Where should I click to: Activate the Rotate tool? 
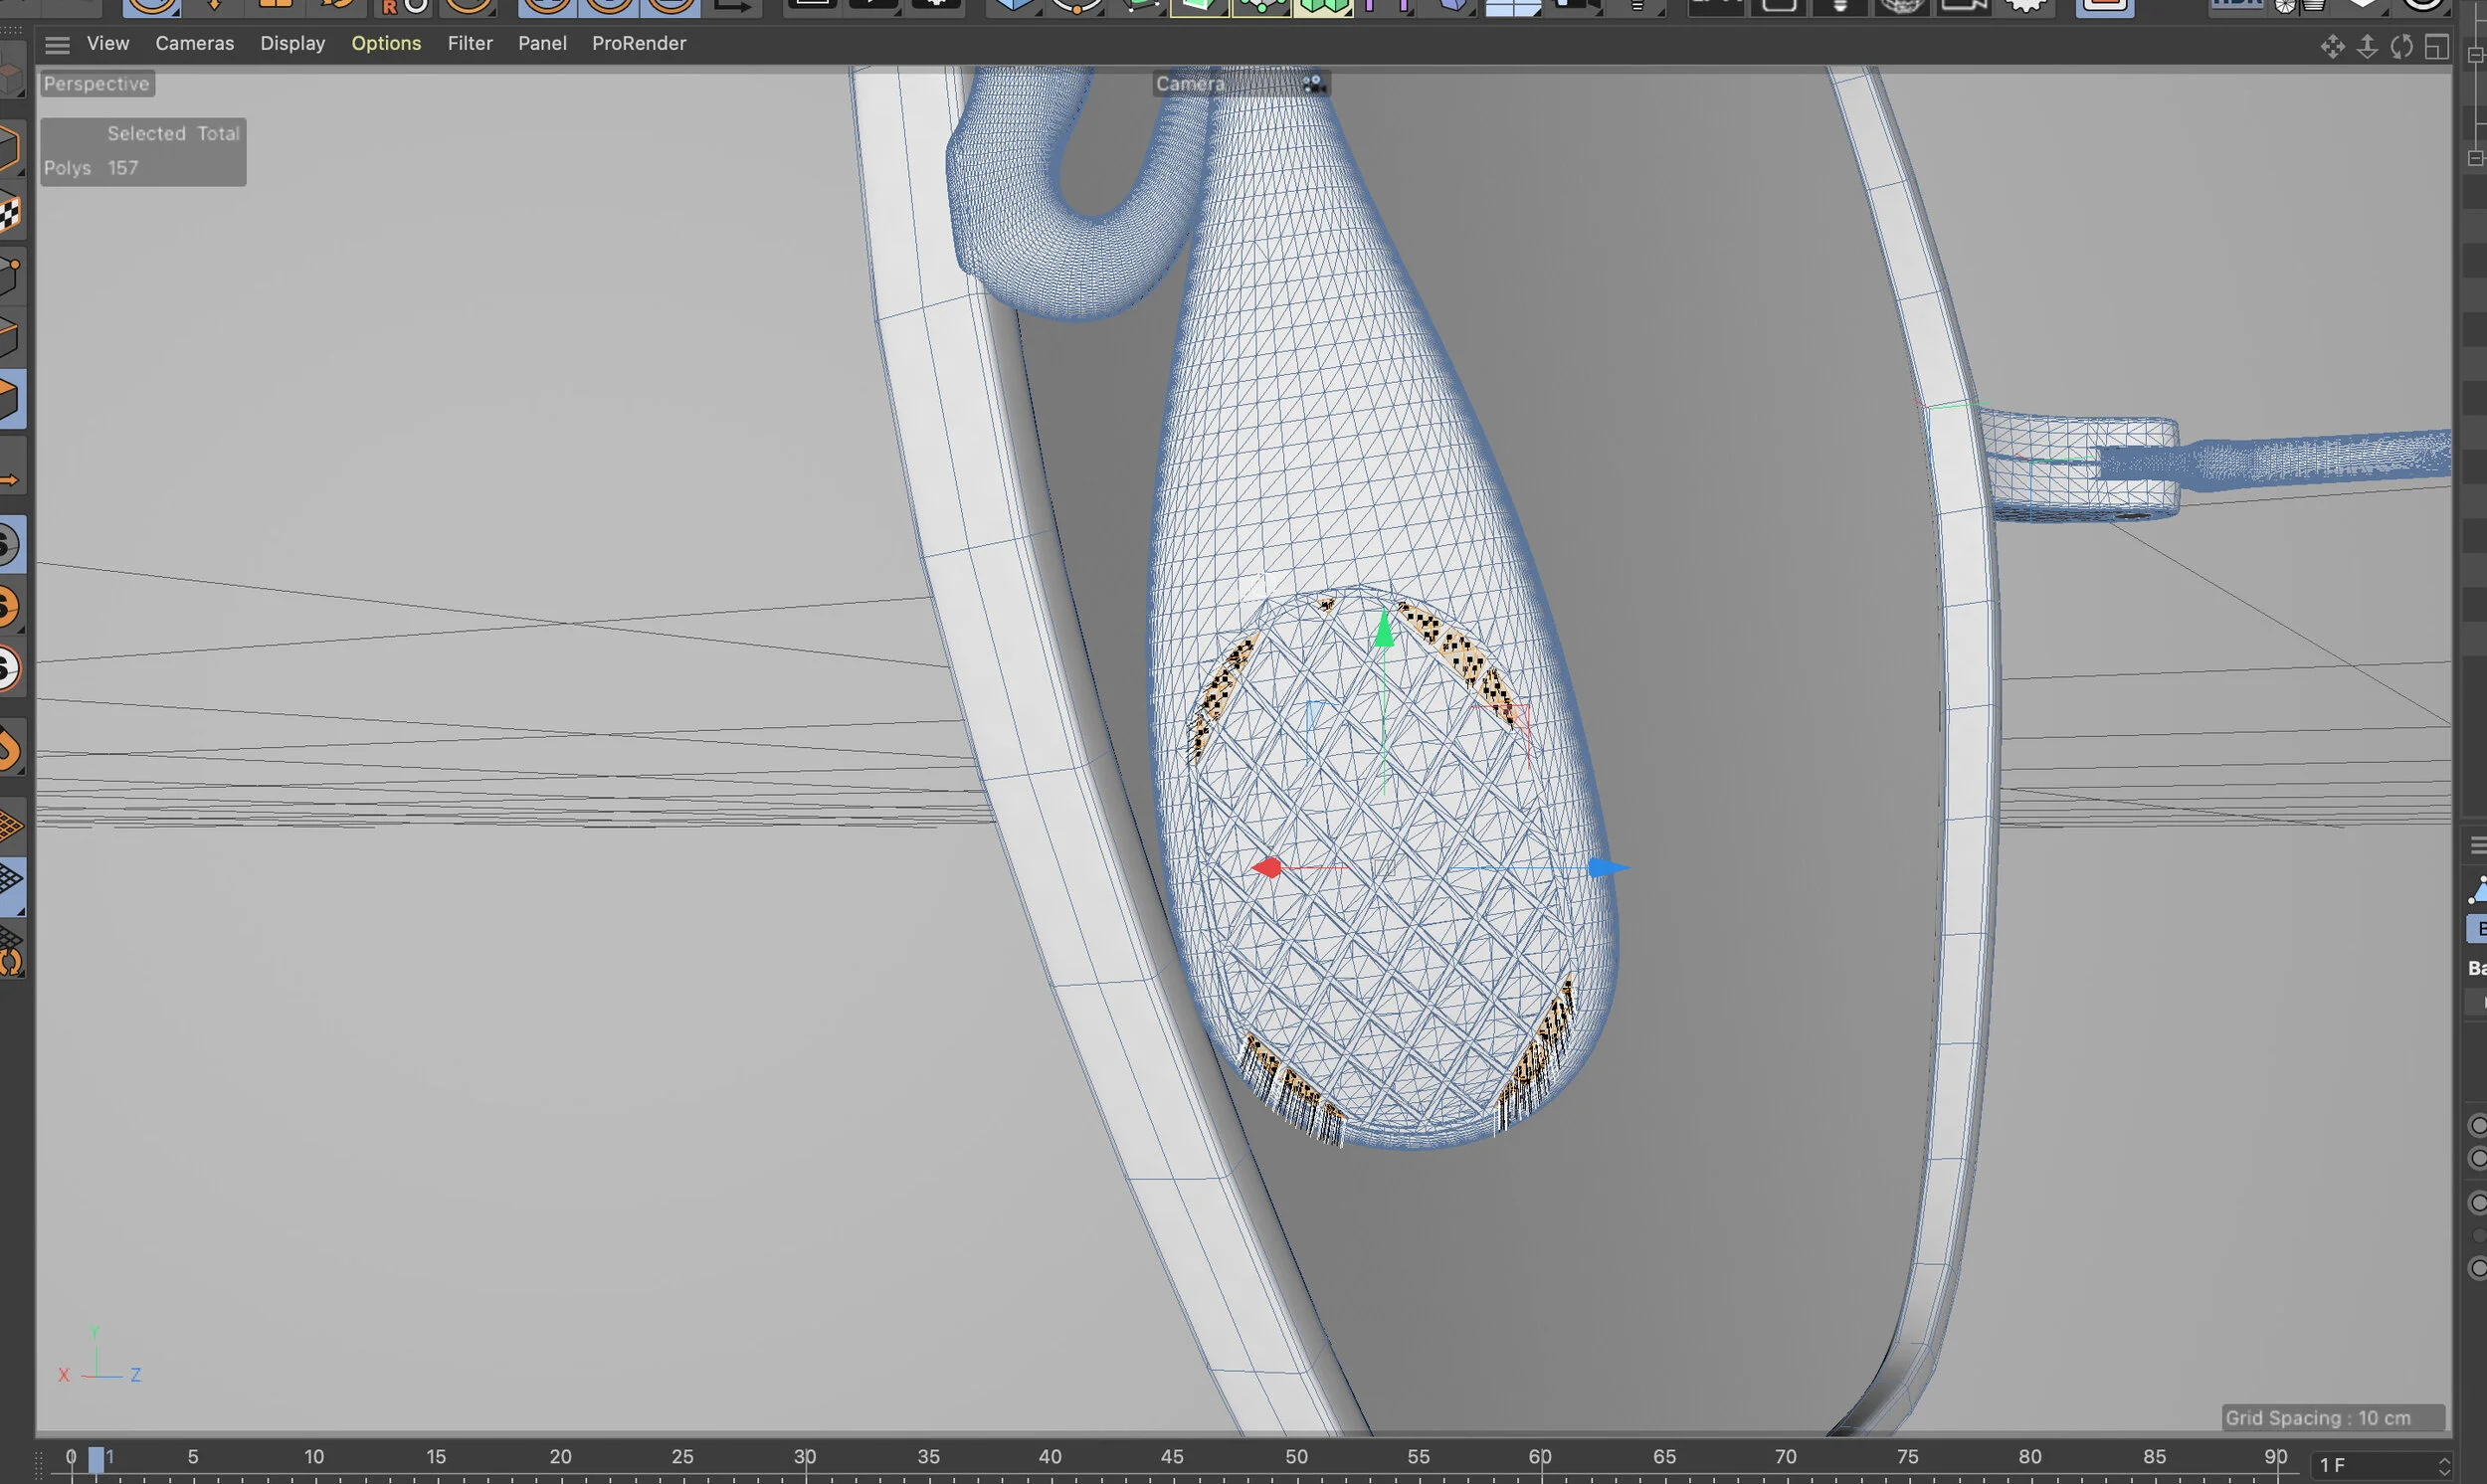point(340,8)
